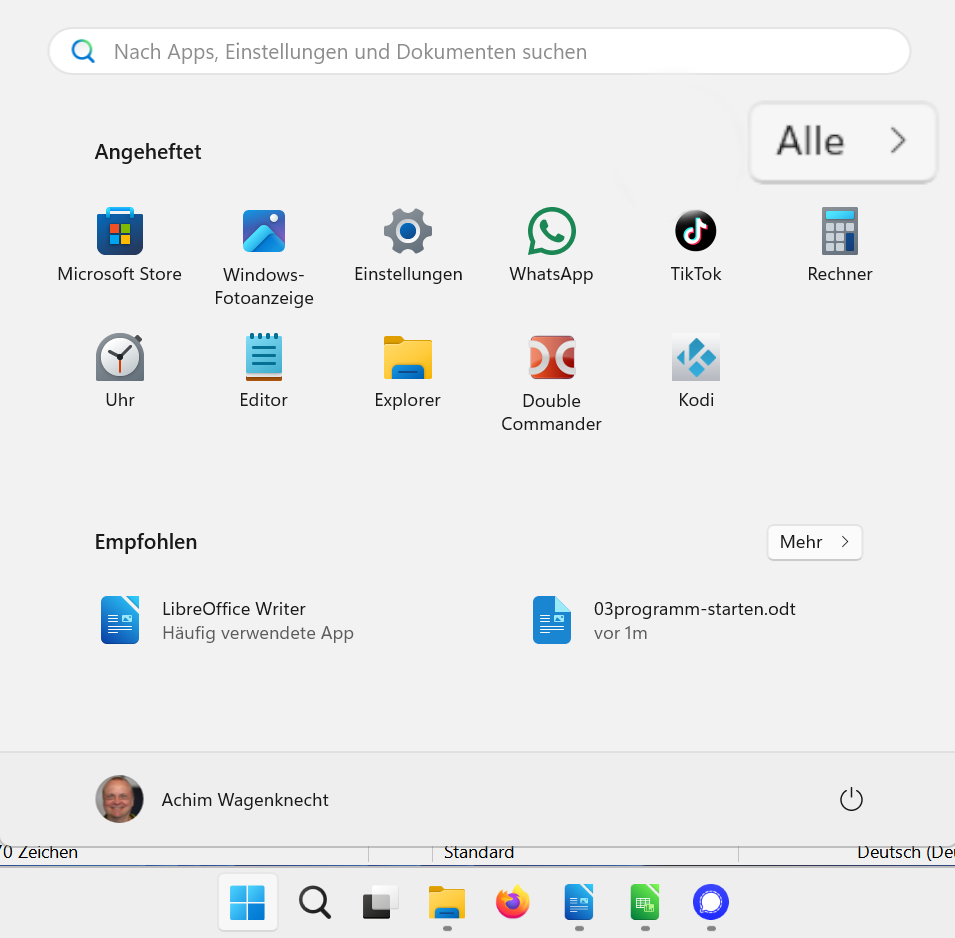Screen dimensions: 955x938
Task: Open Microsoft Store from pinned apps
Action: point(119,244)
